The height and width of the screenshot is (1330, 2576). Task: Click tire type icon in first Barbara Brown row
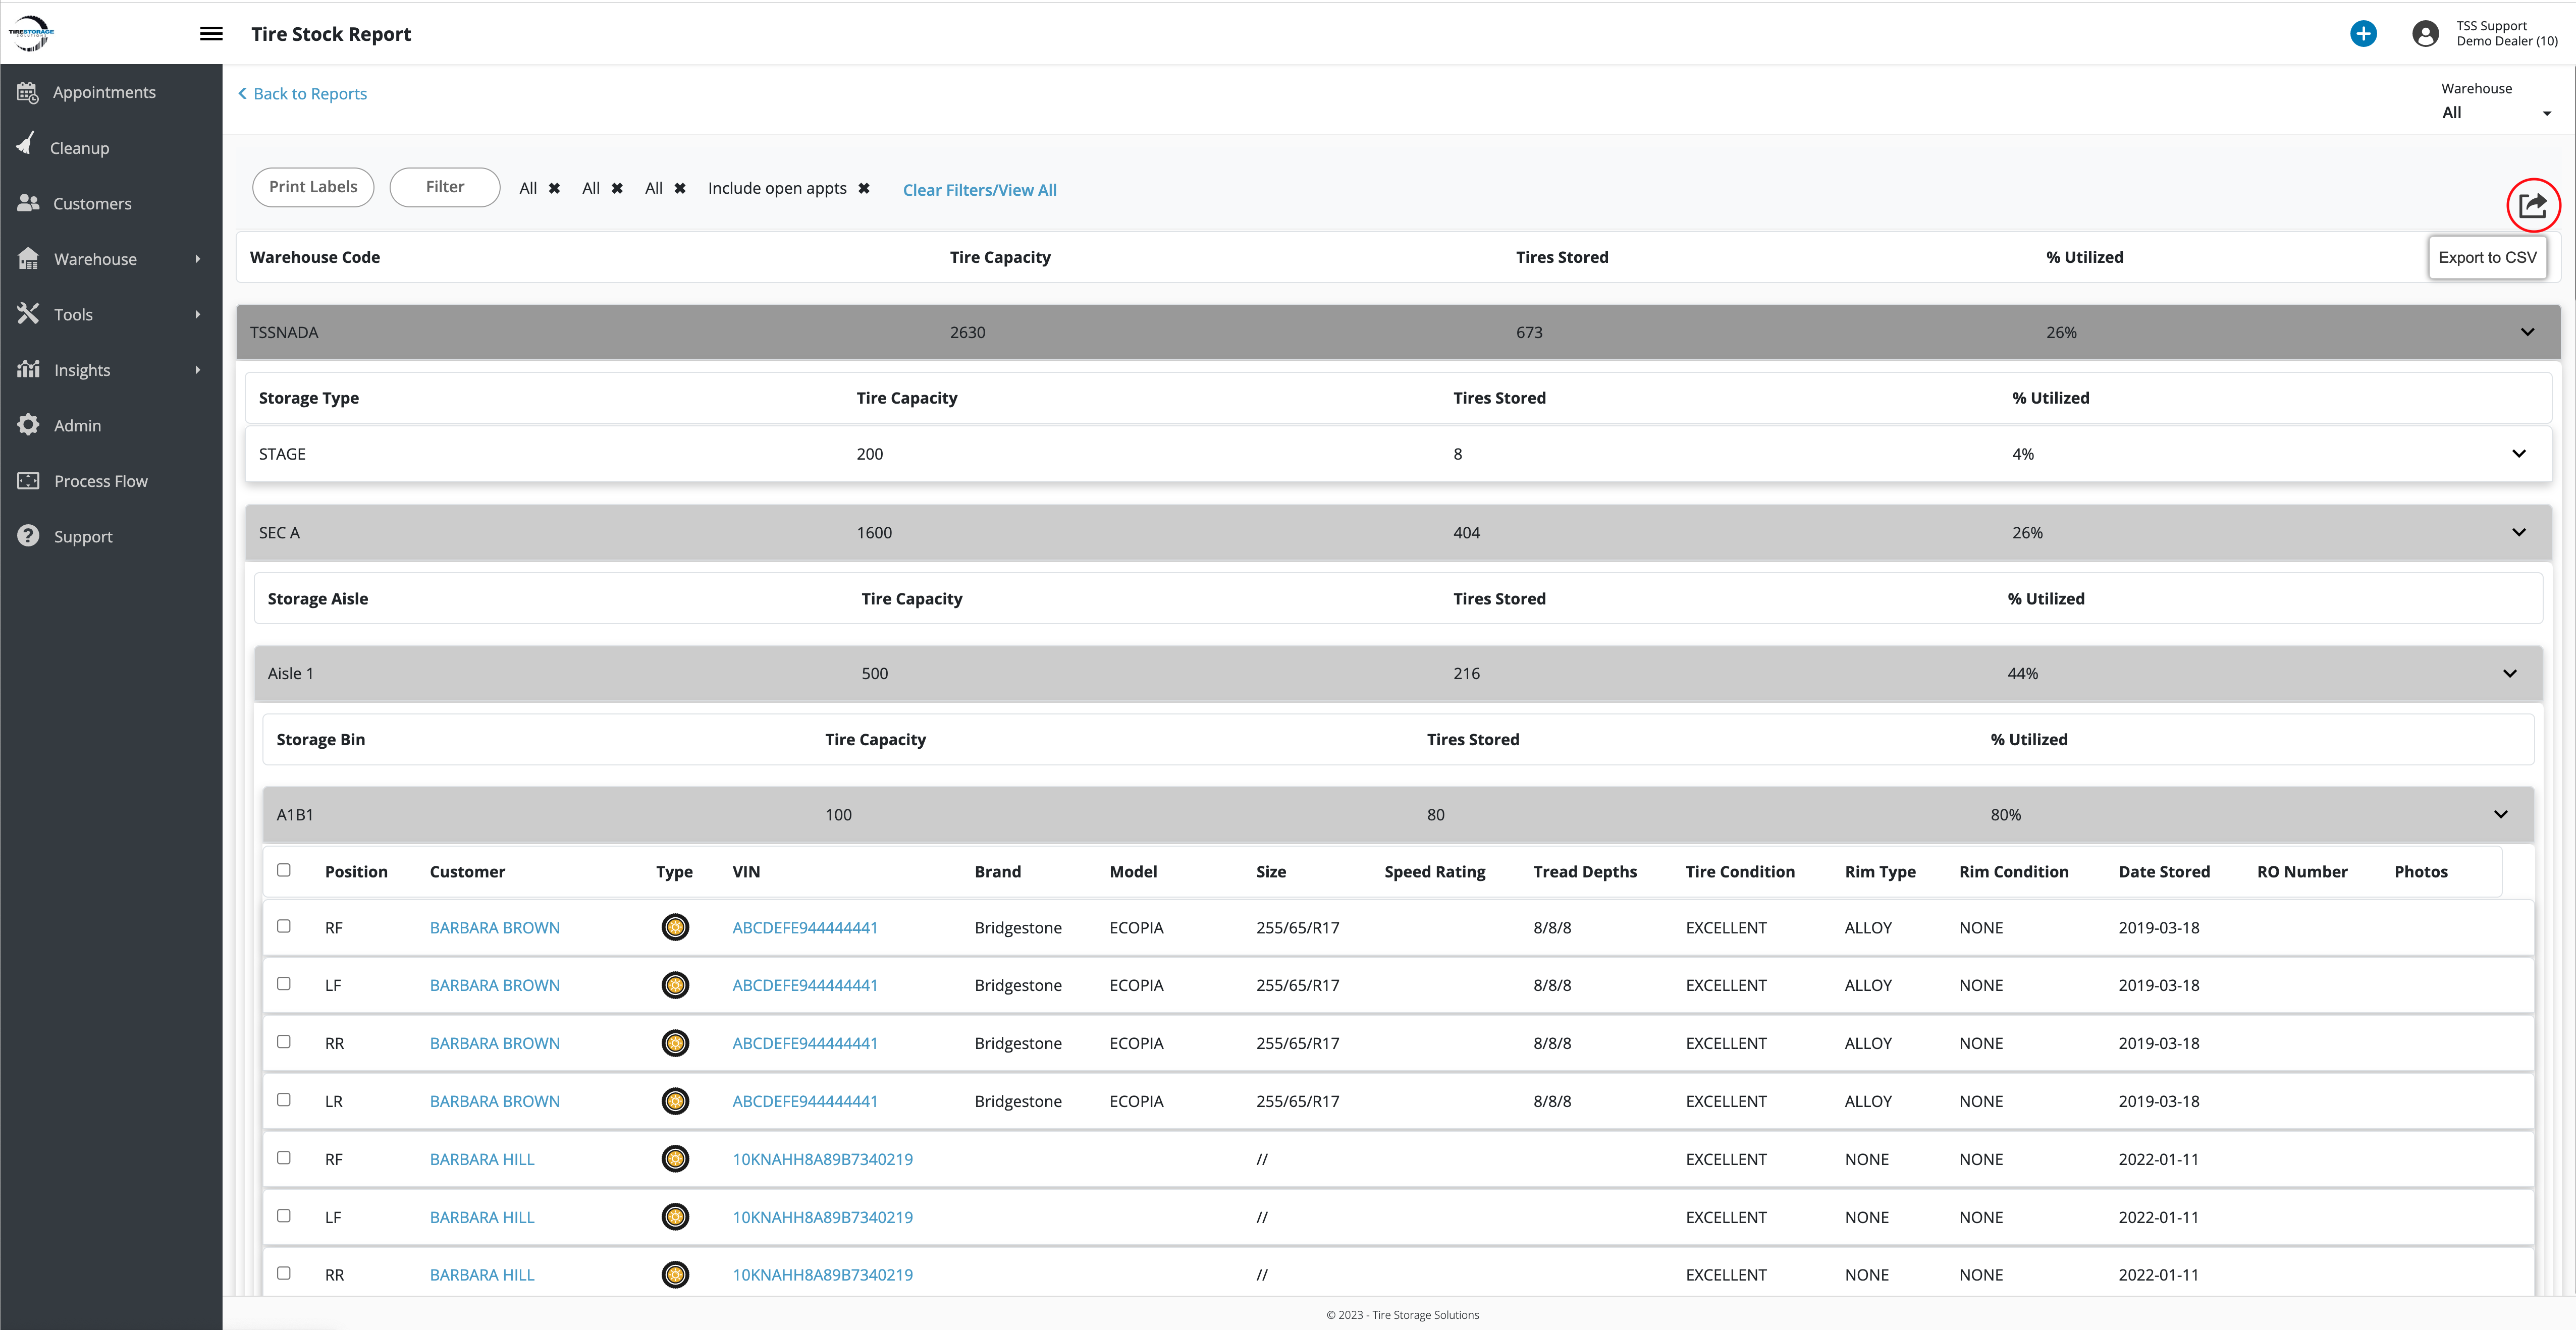tap(675, 927)
